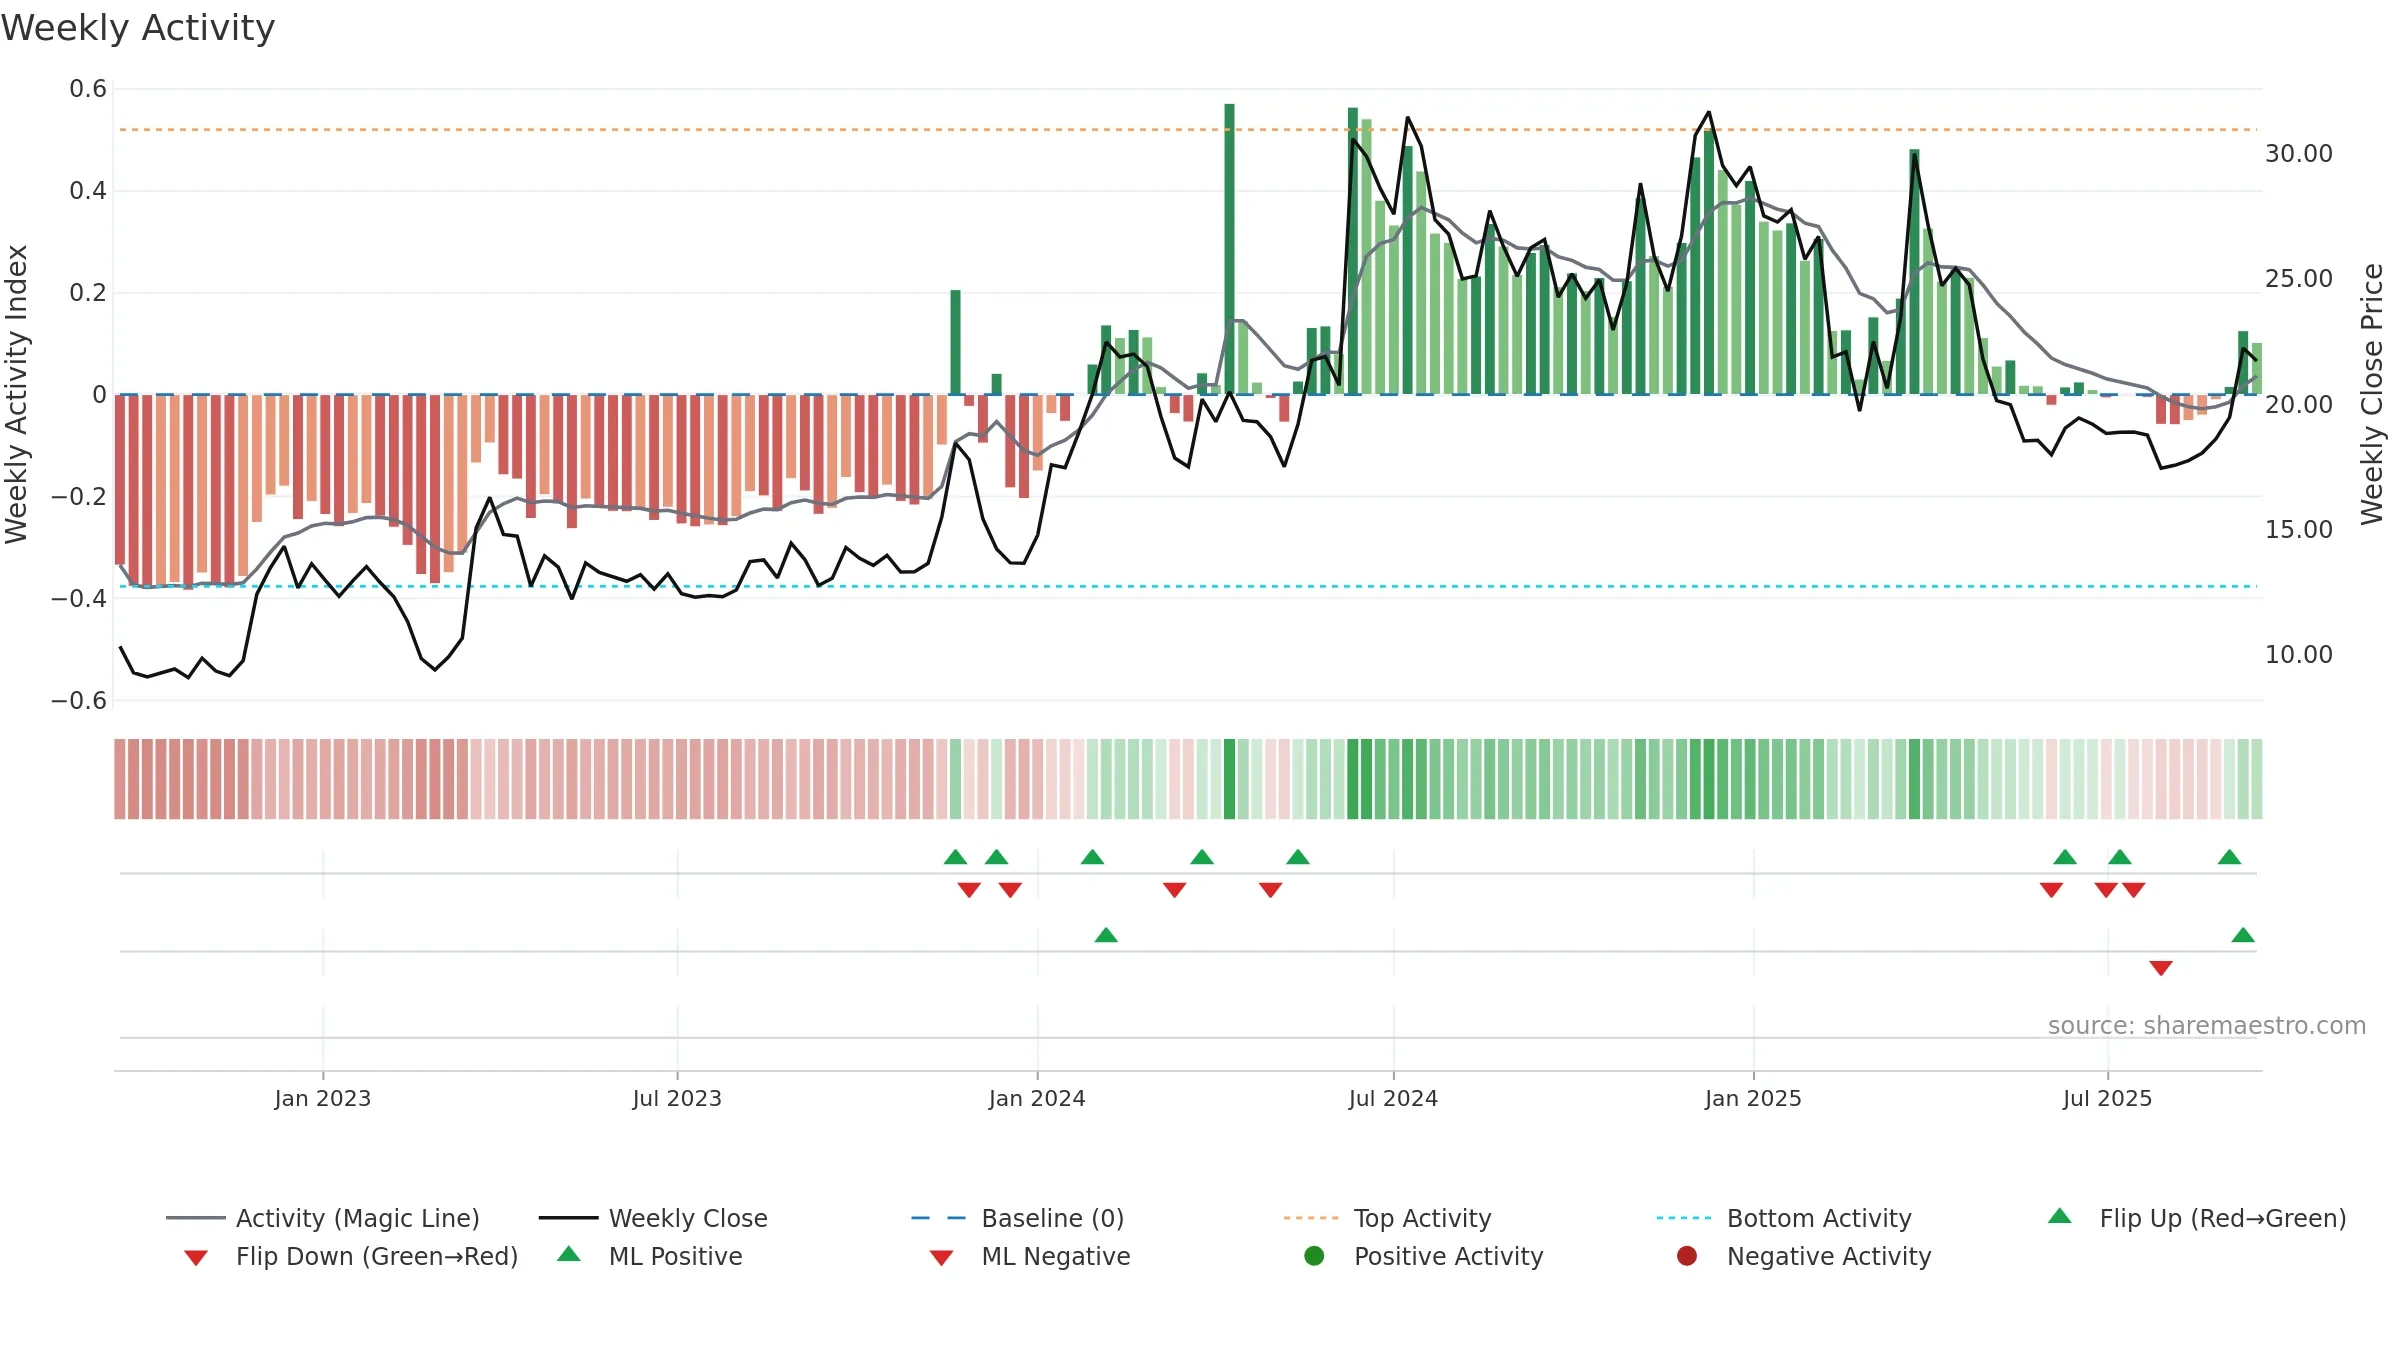Click the black Weekly Close legend line

[568, 1218]
